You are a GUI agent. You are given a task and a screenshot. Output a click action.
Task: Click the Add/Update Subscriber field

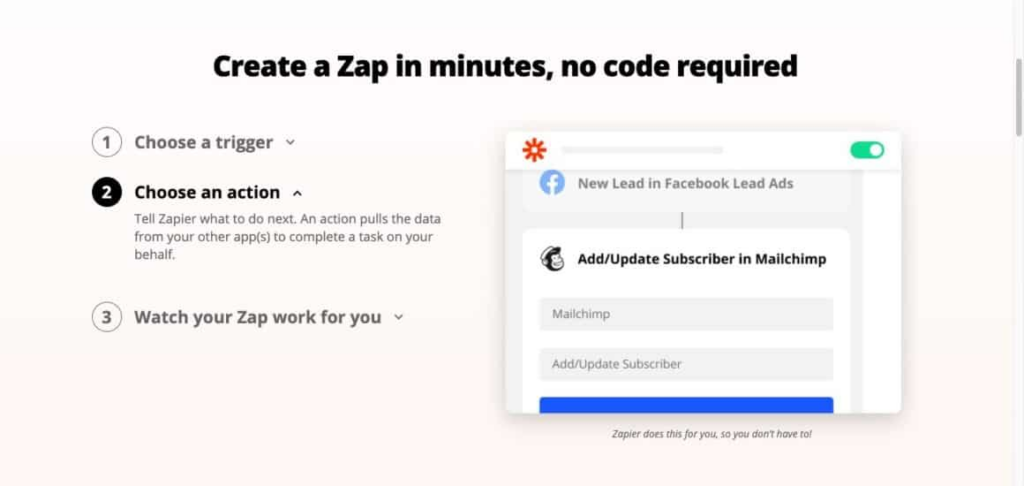coord(686,364)
